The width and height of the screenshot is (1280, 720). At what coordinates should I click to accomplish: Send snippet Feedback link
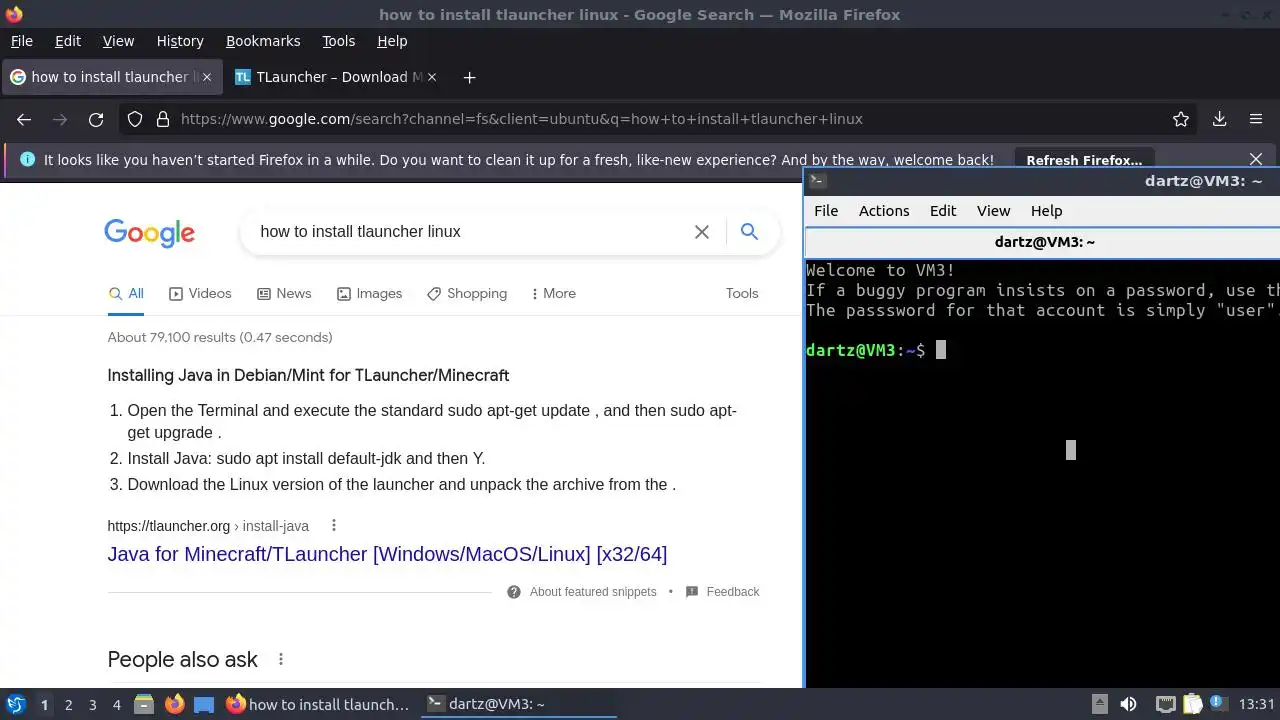coord(733,592)
